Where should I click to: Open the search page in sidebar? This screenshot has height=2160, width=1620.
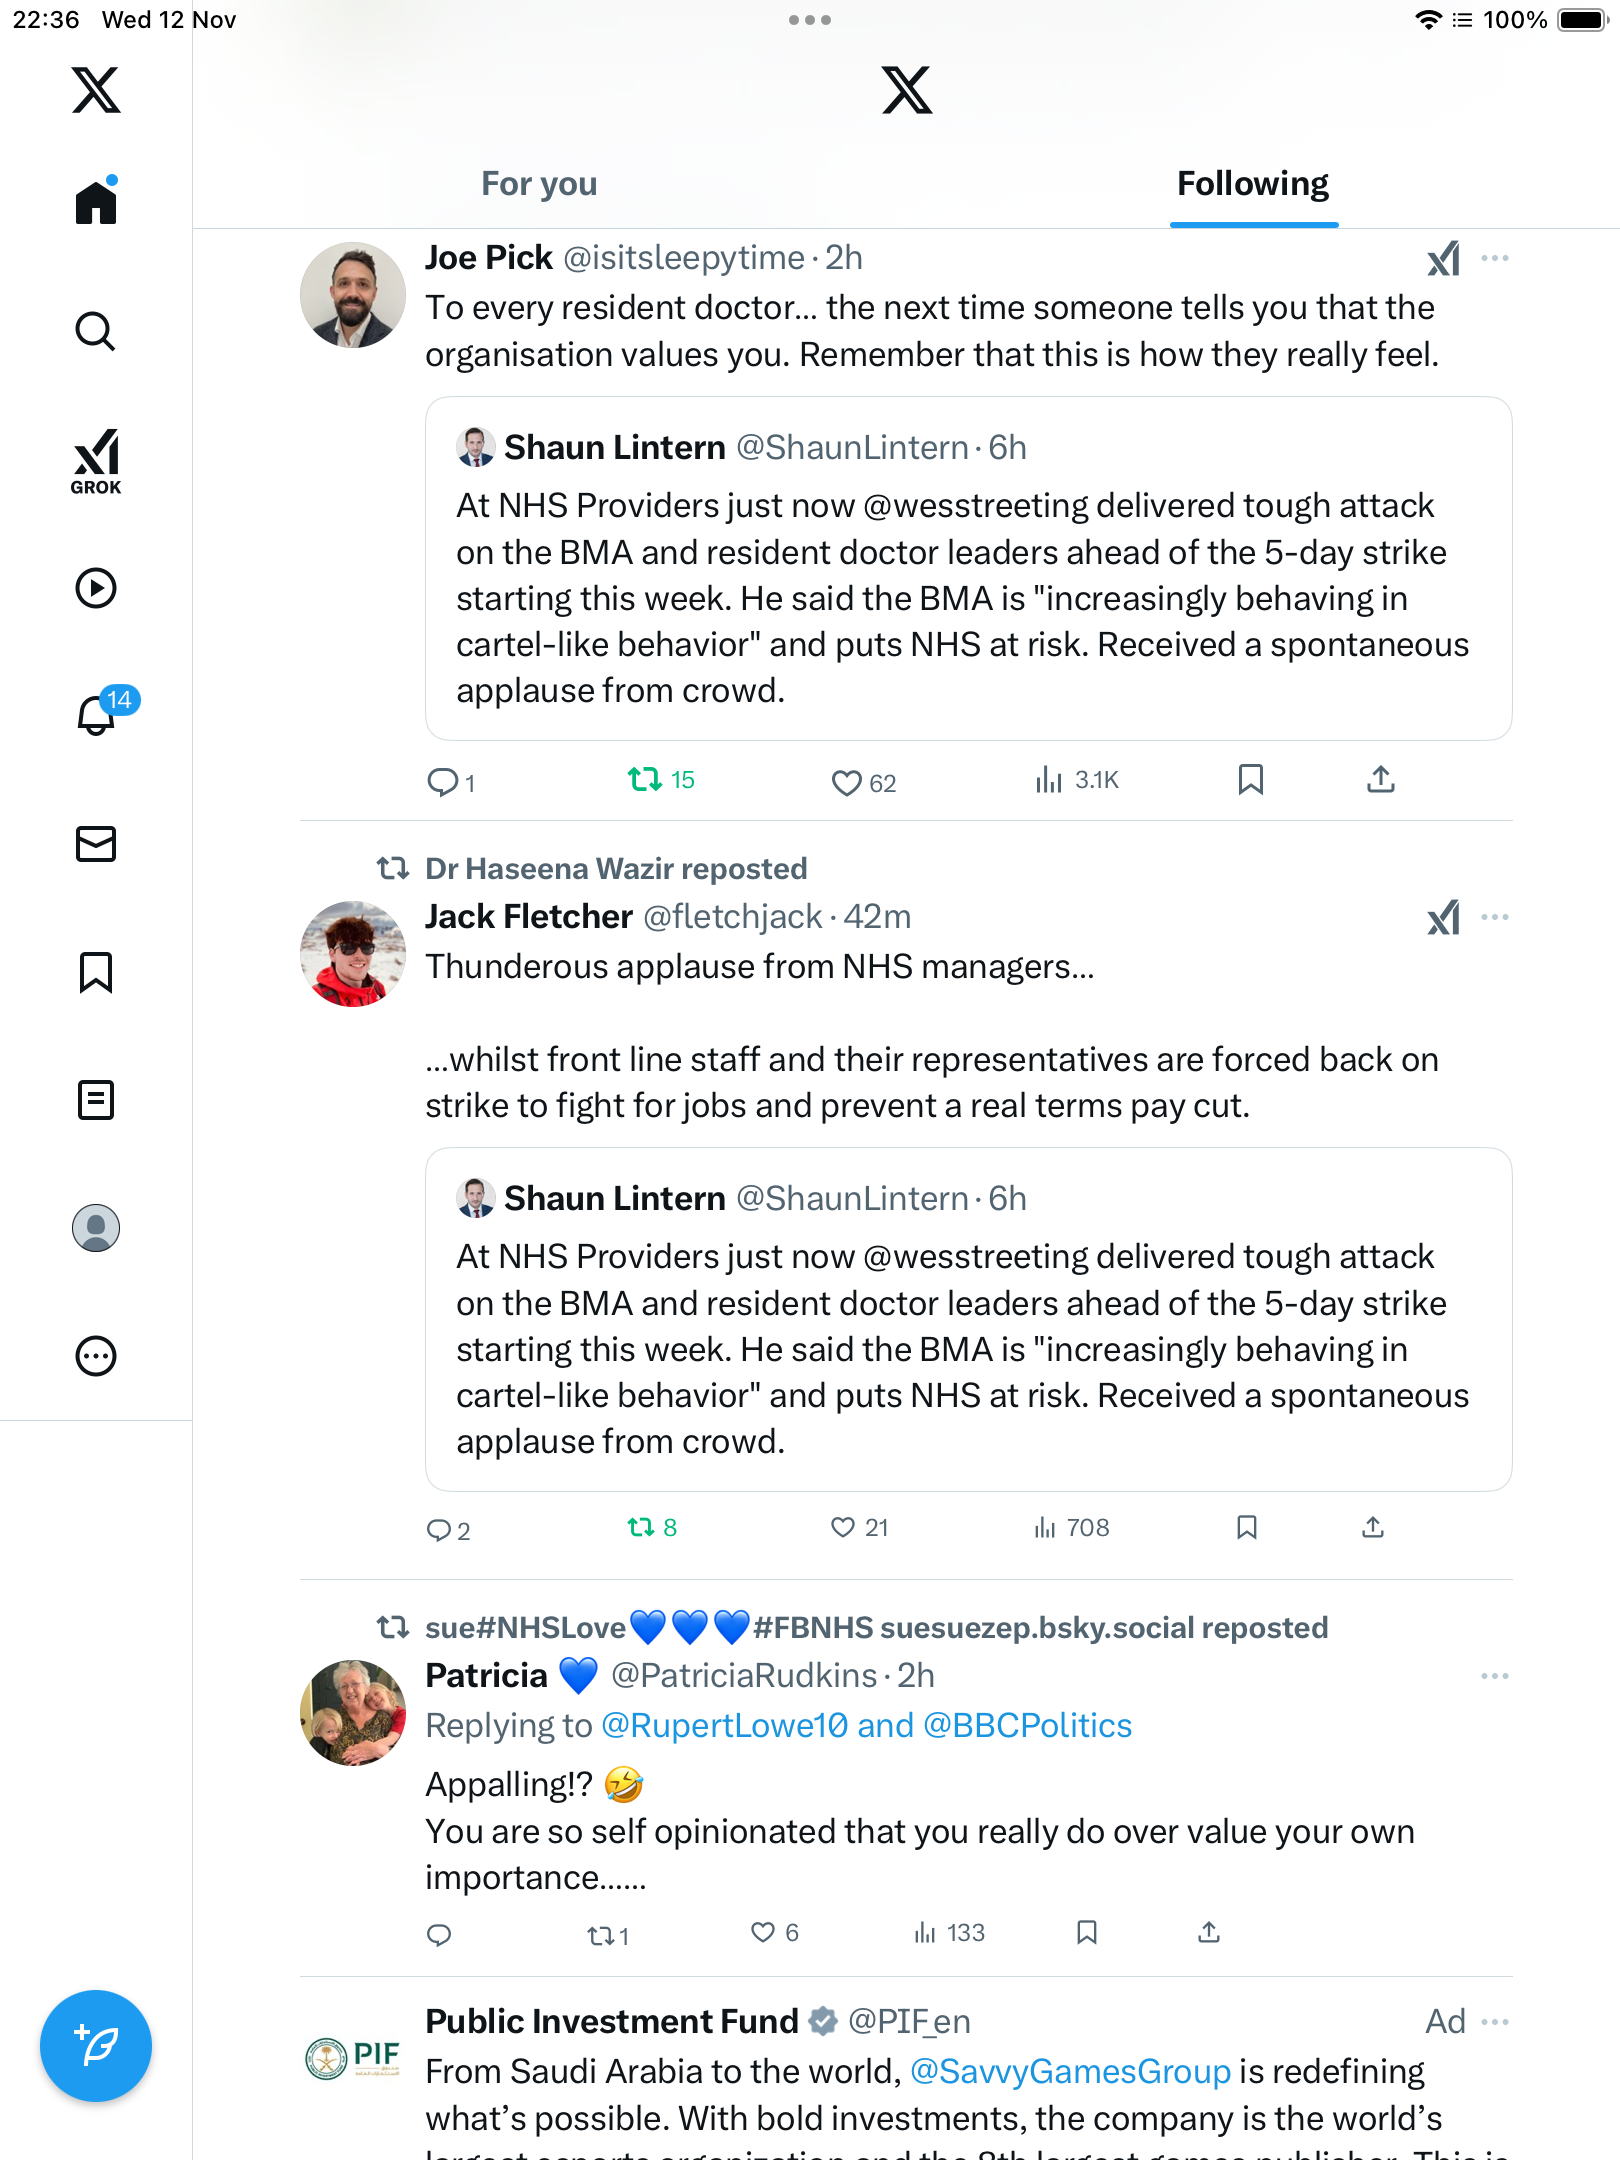click(96, 331)
